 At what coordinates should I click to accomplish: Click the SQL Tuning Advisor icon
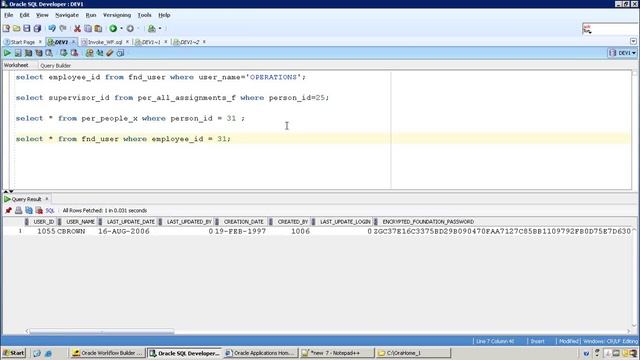(x=49, y=53)
